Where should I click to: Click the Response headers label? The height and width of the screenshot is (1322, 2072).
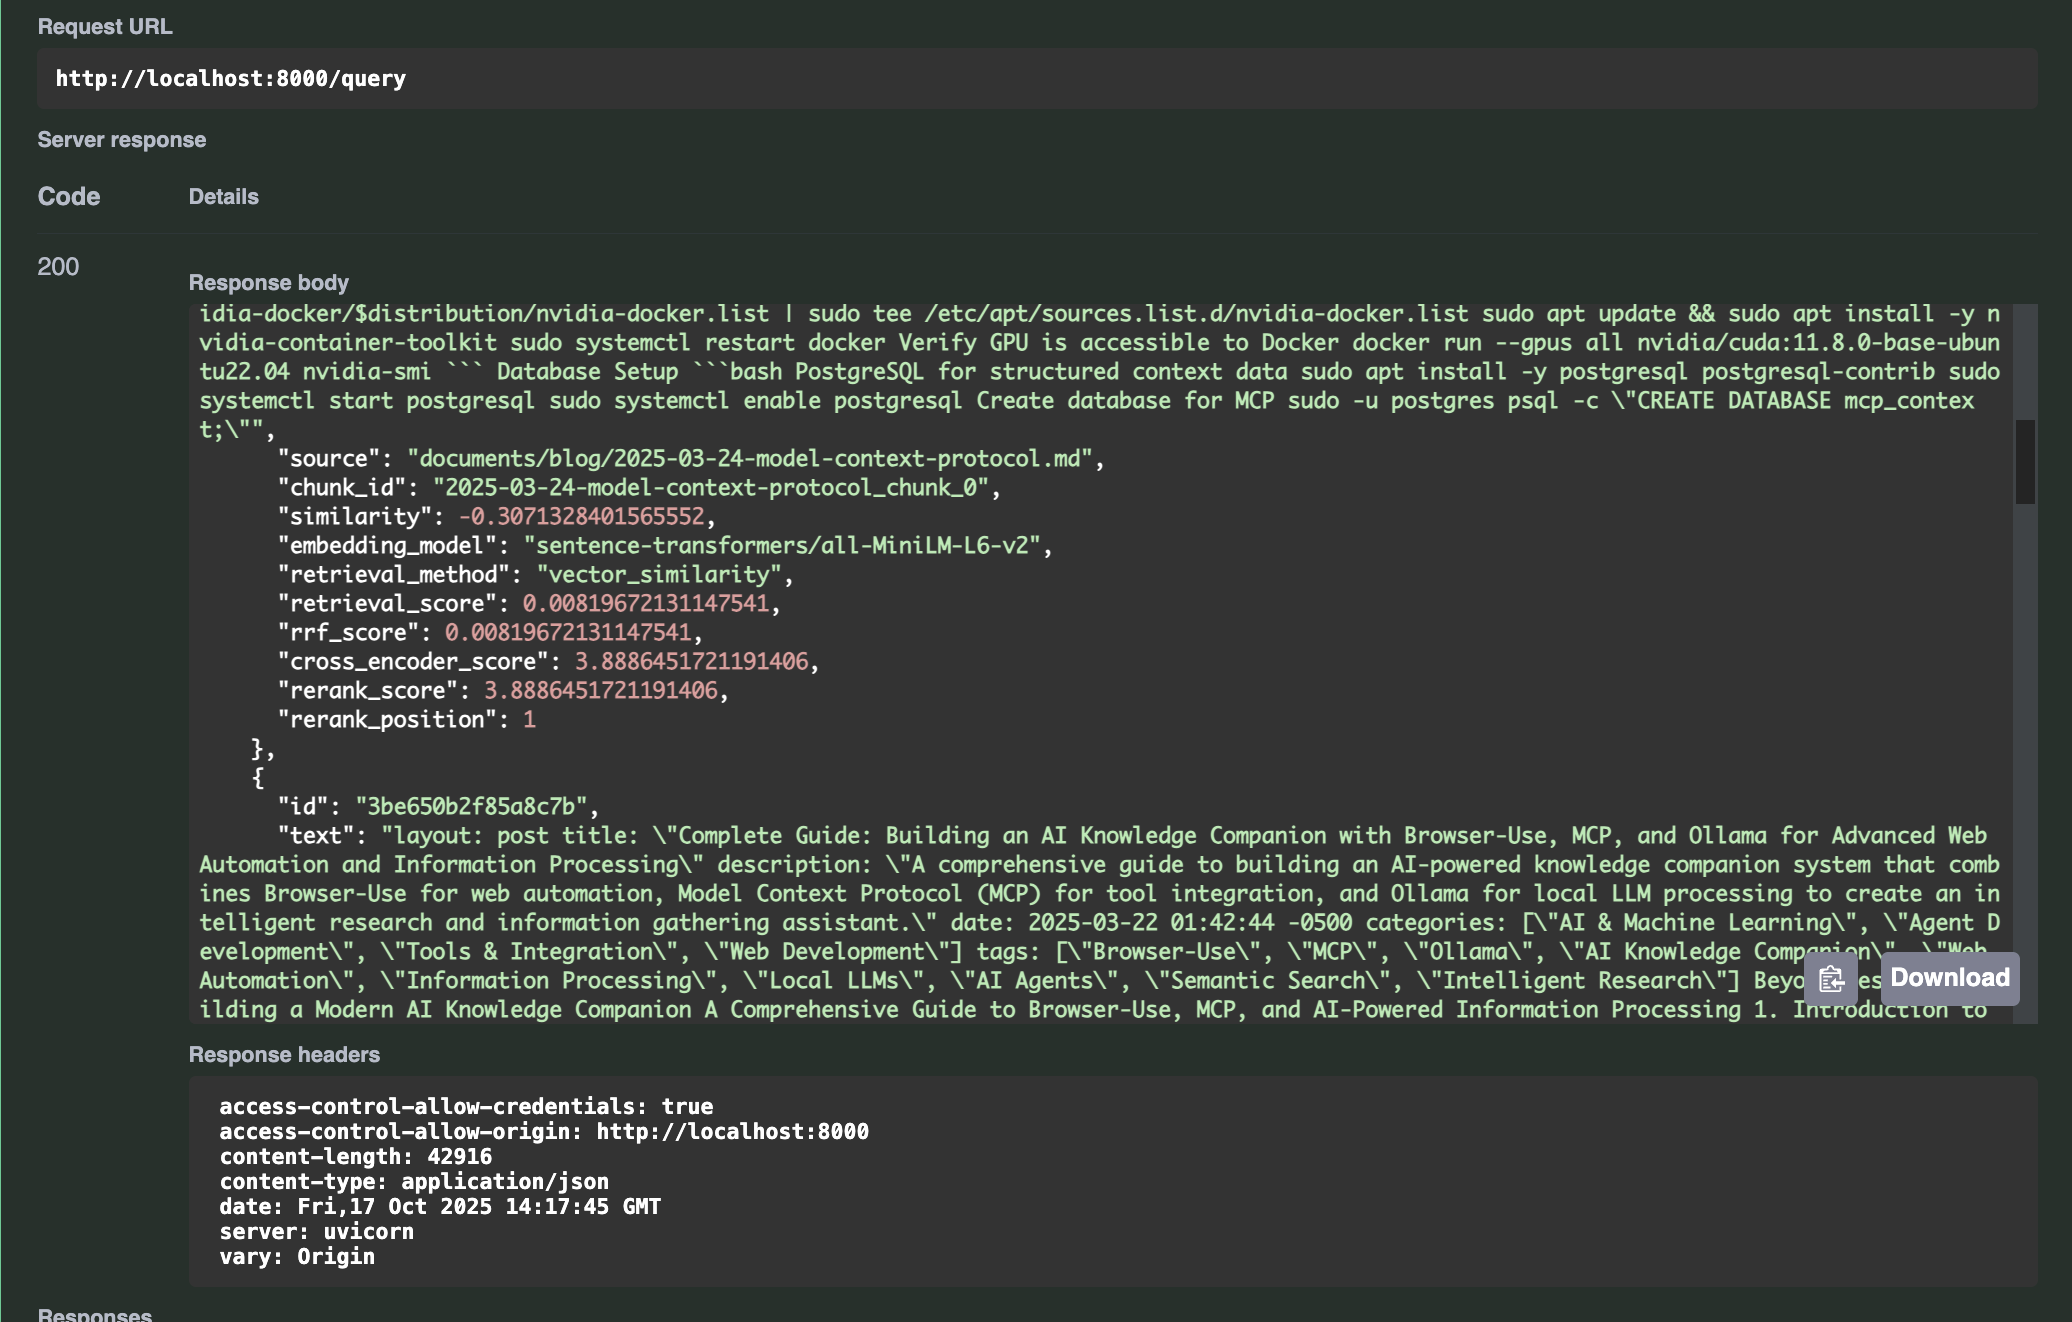click(284, 1055)
